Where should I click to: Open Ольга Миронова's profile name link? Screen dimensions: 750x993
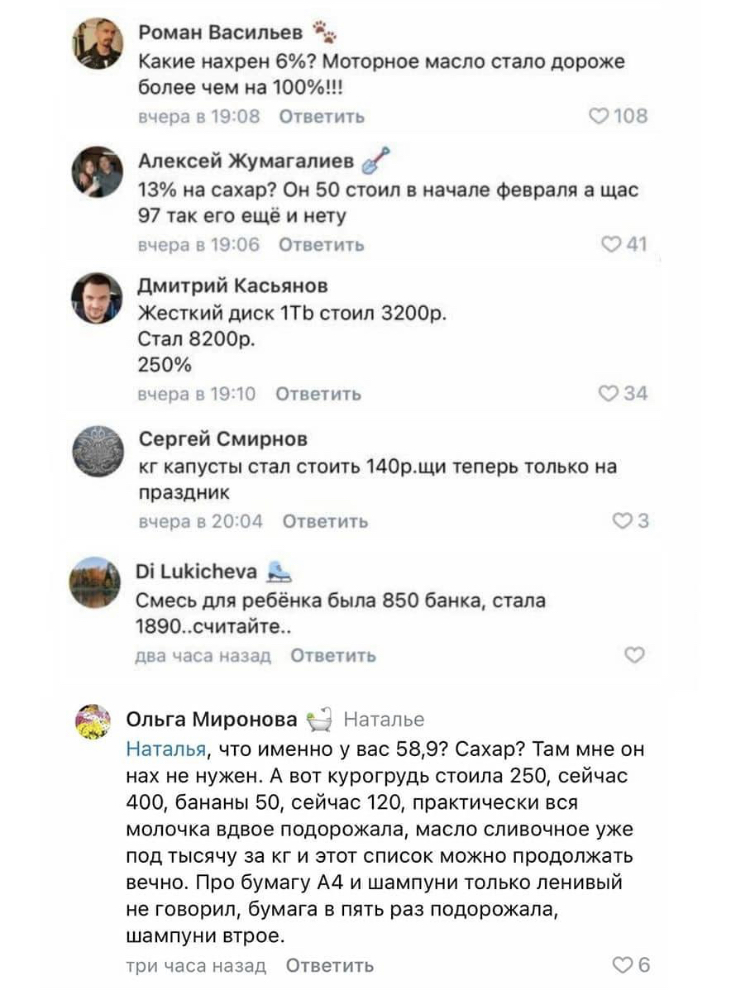click(212, 719)
